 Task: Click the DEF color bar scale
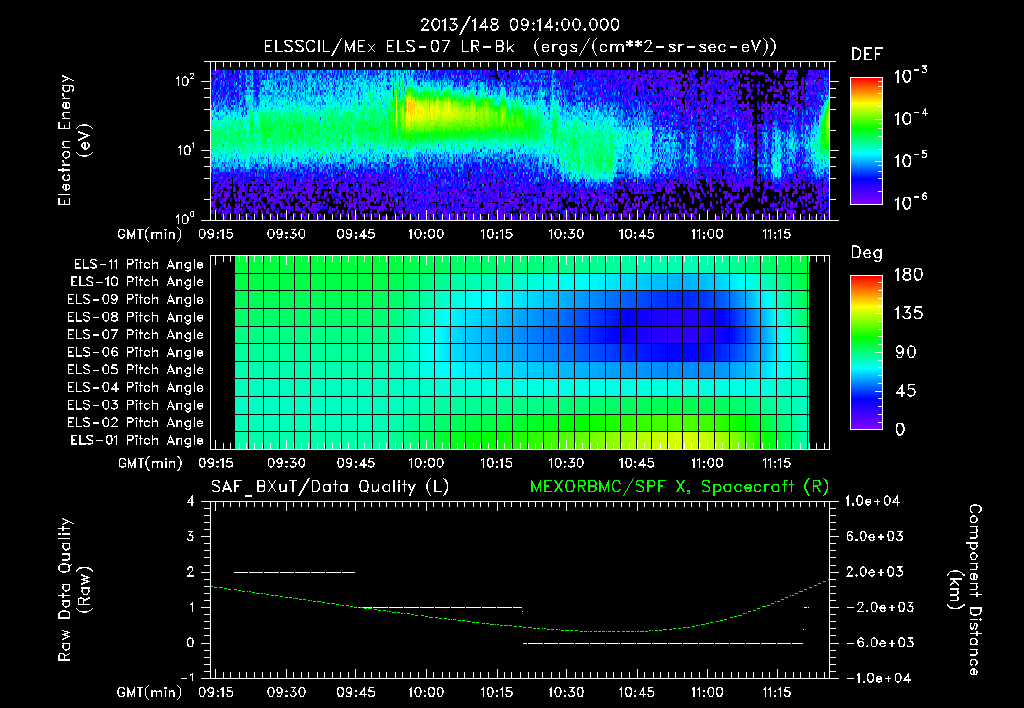(866, 140)
